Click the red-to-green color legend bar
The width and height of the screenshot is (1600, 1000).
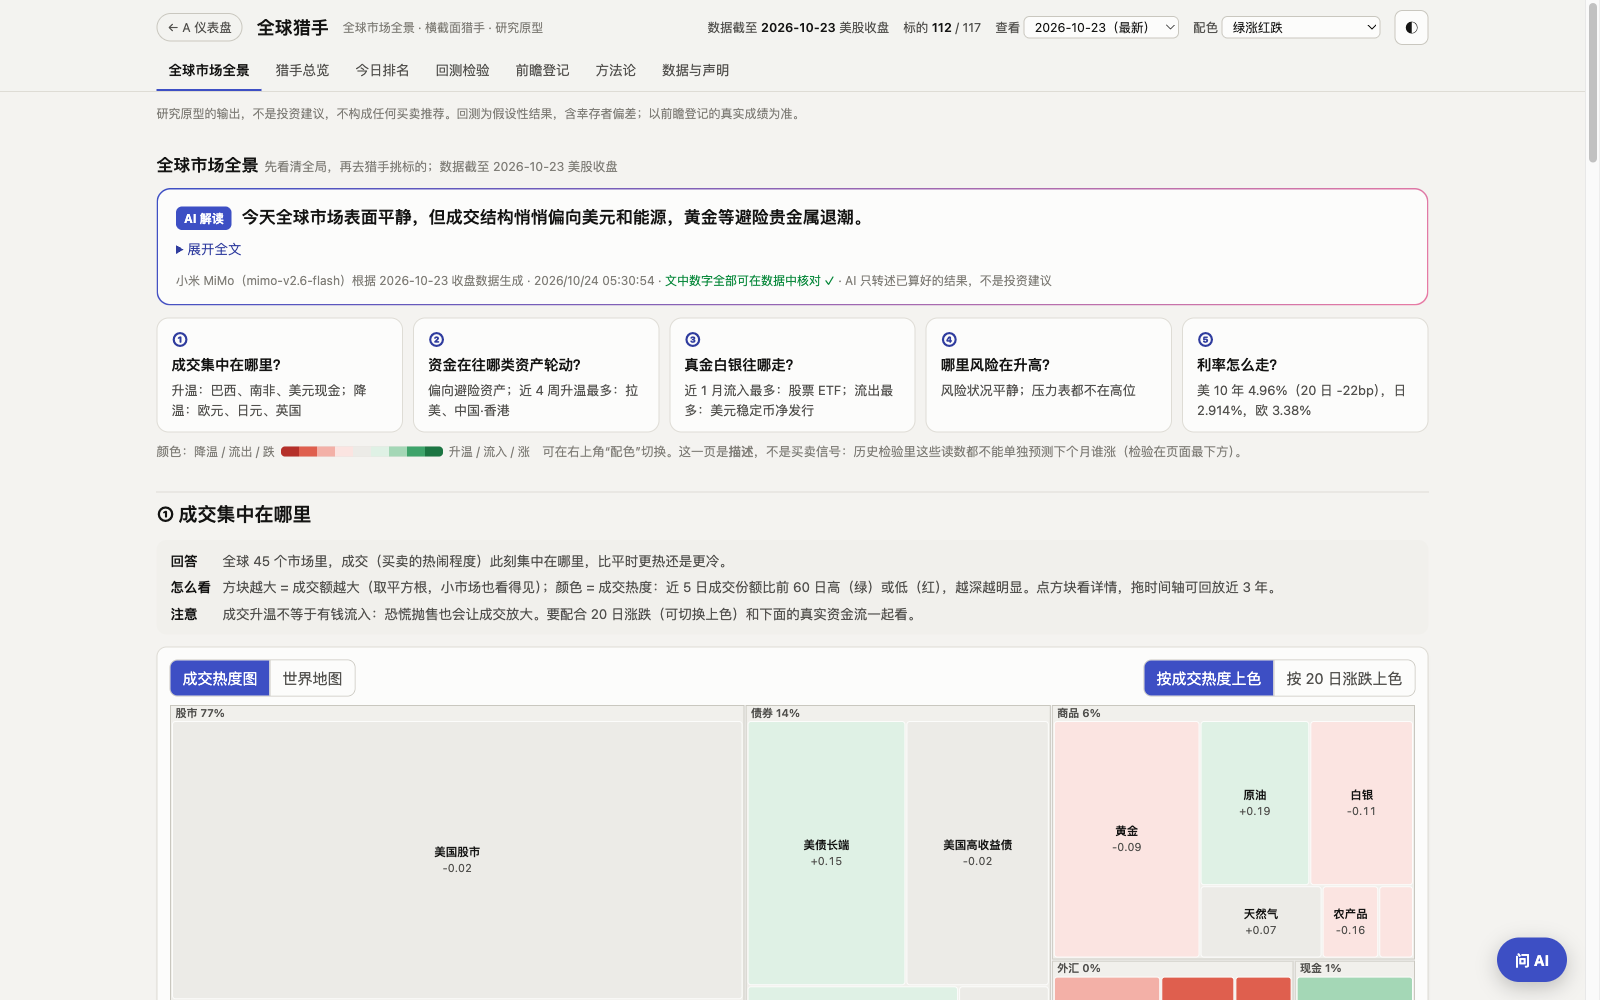click(x=362, y=452)
